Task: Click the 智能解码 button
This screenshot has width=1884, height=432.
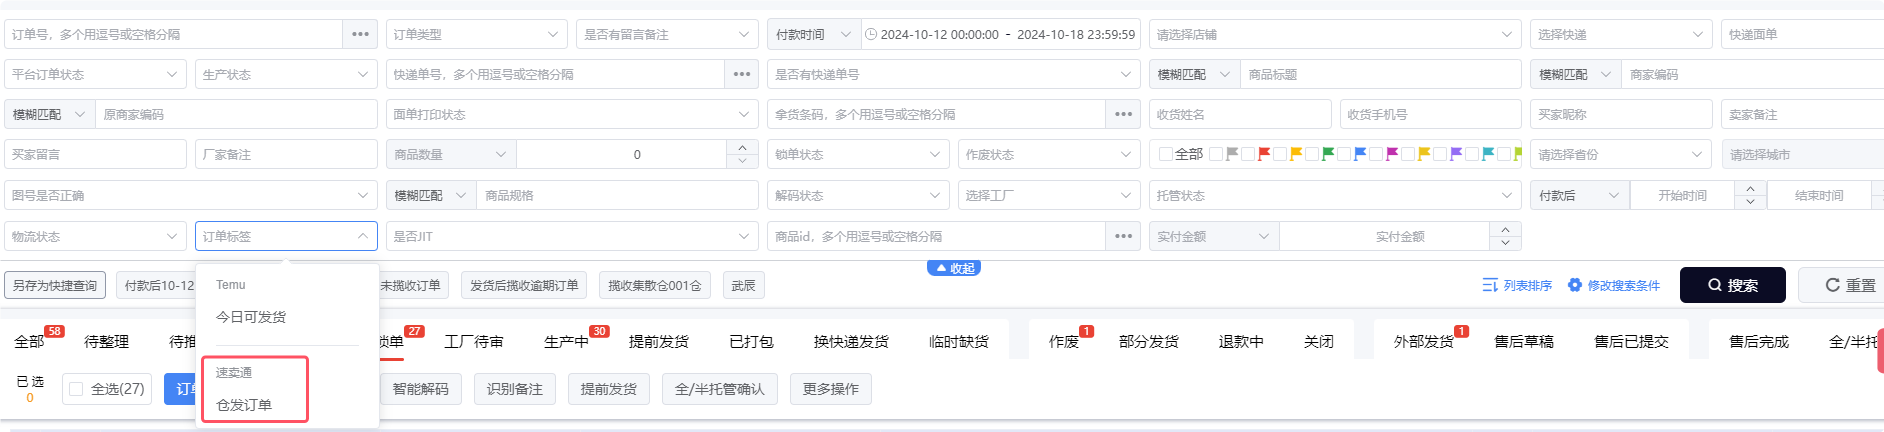Action: 421,389
